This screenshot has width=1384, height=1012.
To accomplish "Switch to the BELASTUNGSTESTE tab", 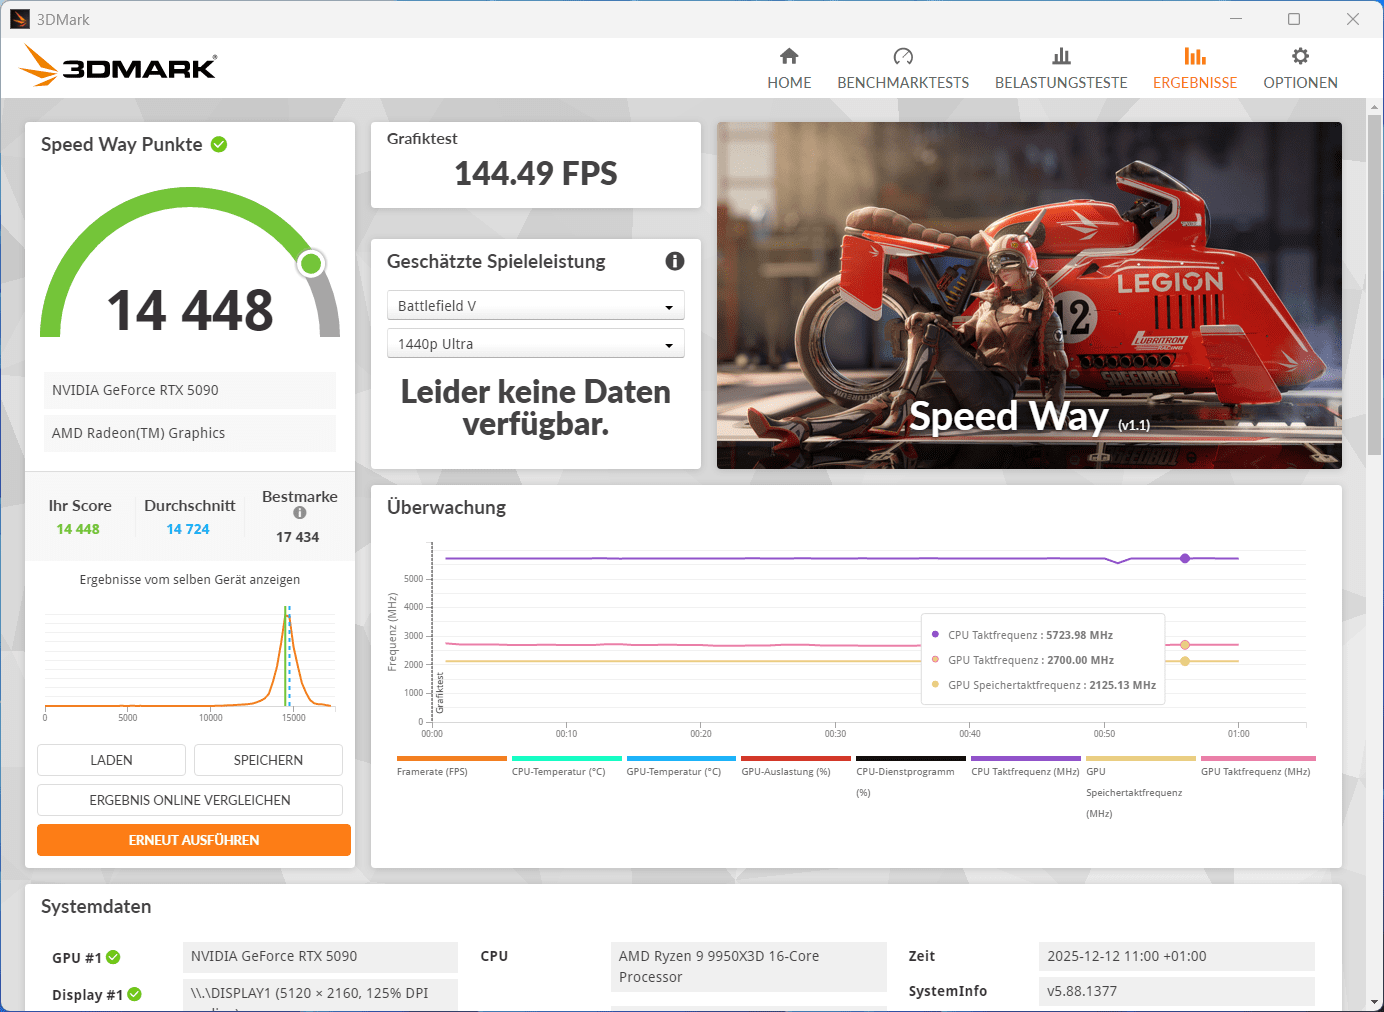I will [x=1061, y=68].
